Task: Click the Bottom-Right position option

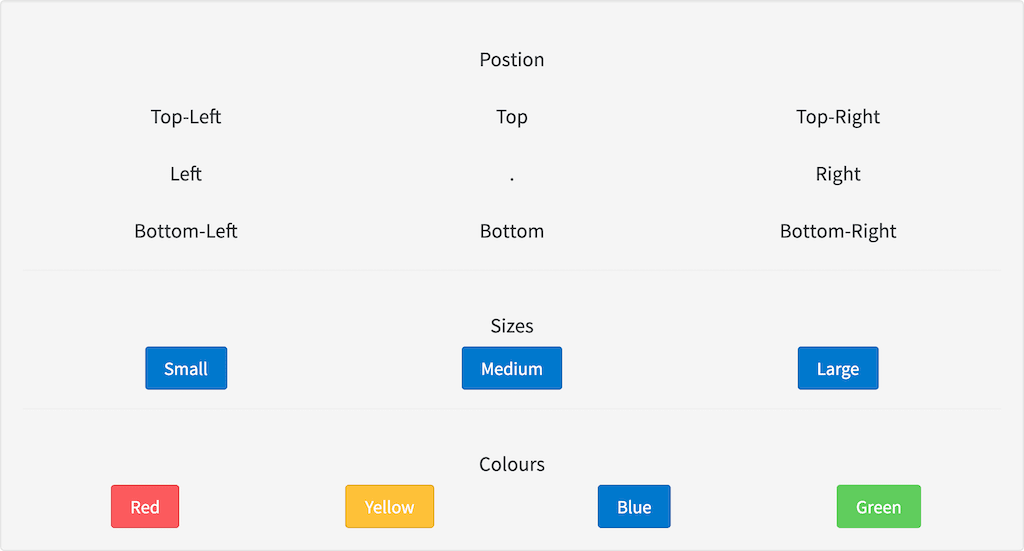Action: coord(838,231)
